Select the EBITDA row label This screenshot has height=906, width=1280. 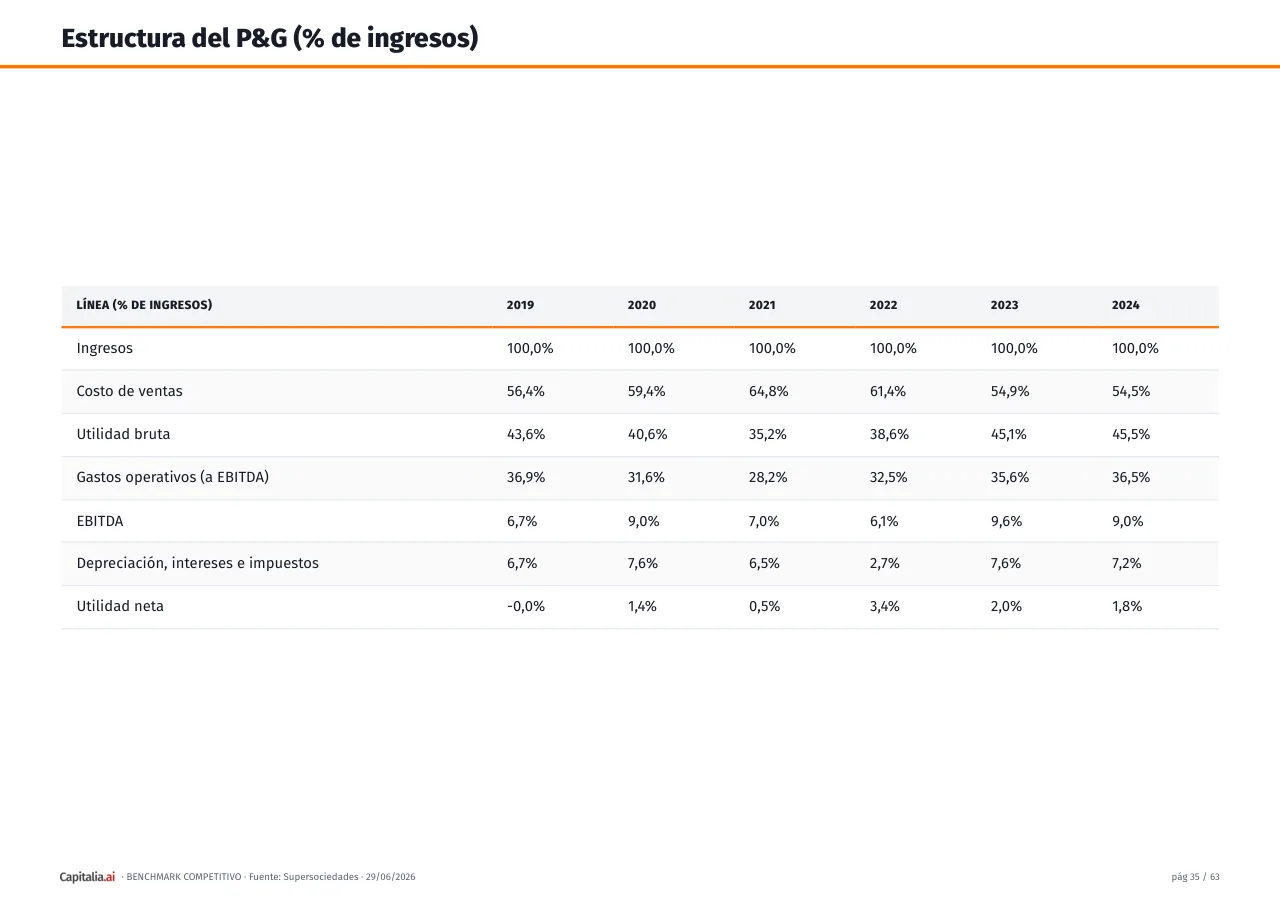pyautogui.click(x=100, y=521)
